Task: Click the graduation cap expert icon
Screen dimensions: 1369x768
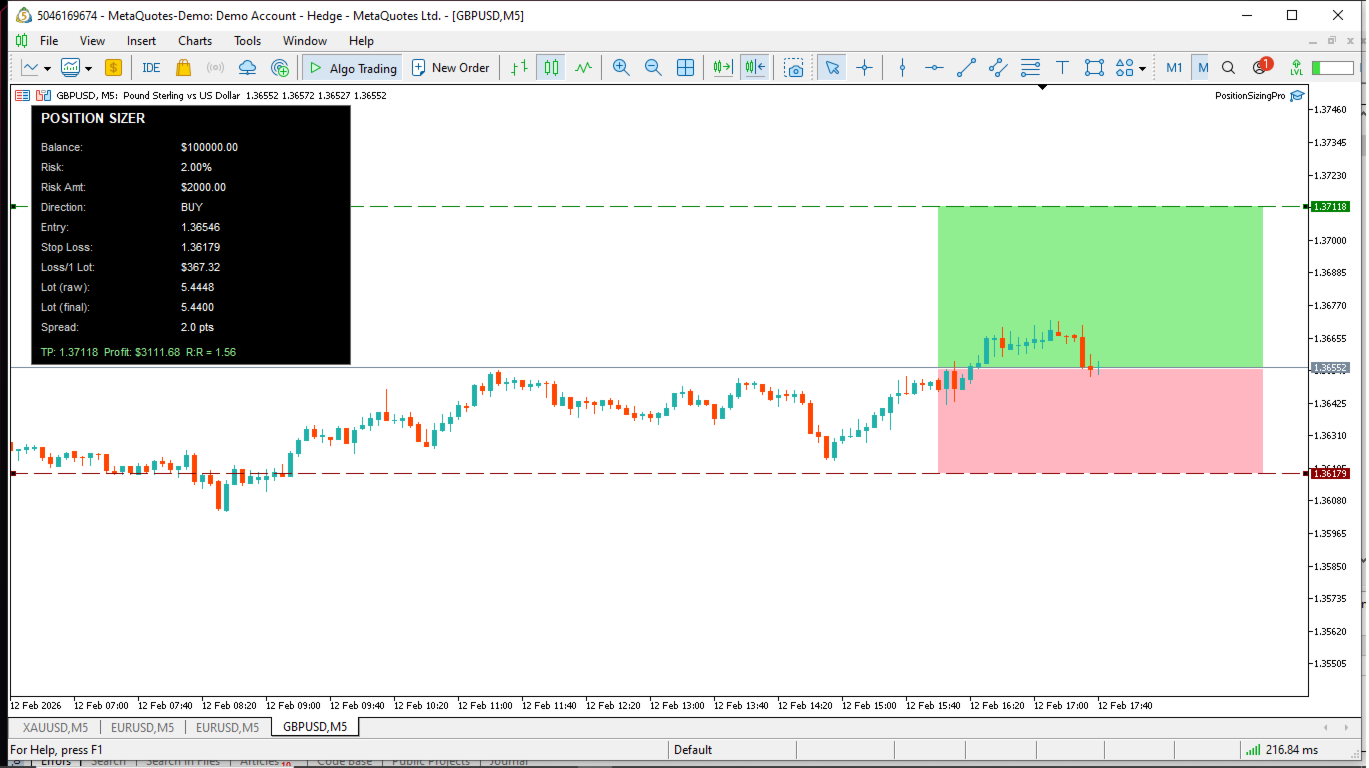Action: 1297,96
